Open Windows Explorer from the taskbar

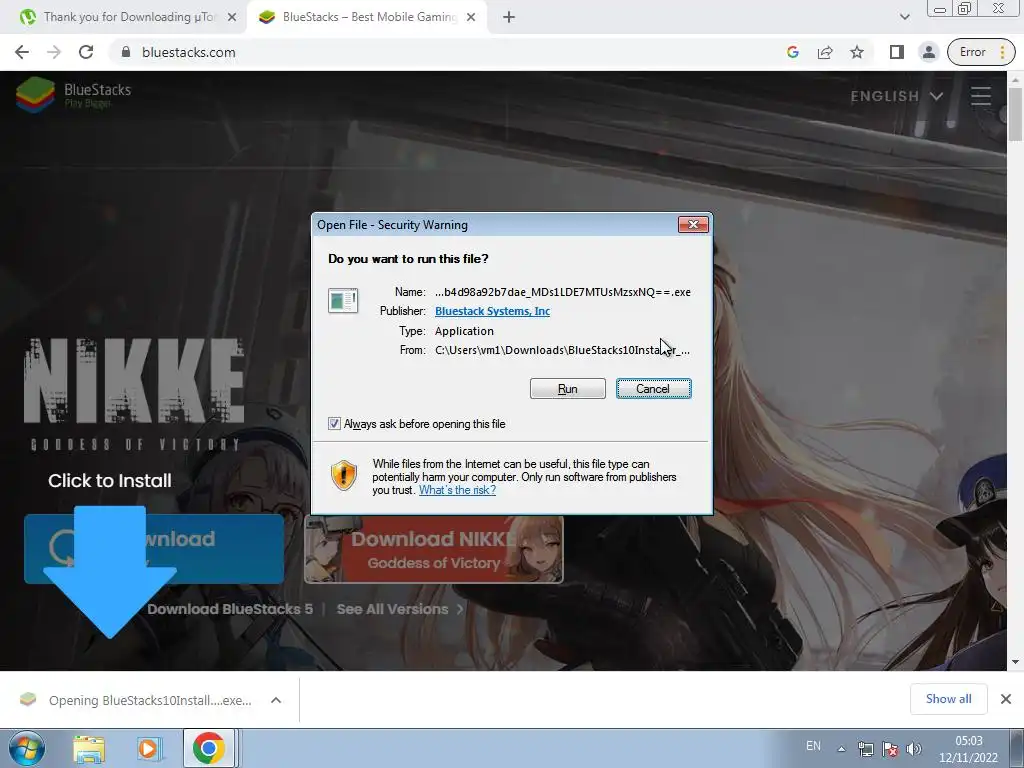click(89, 748)
